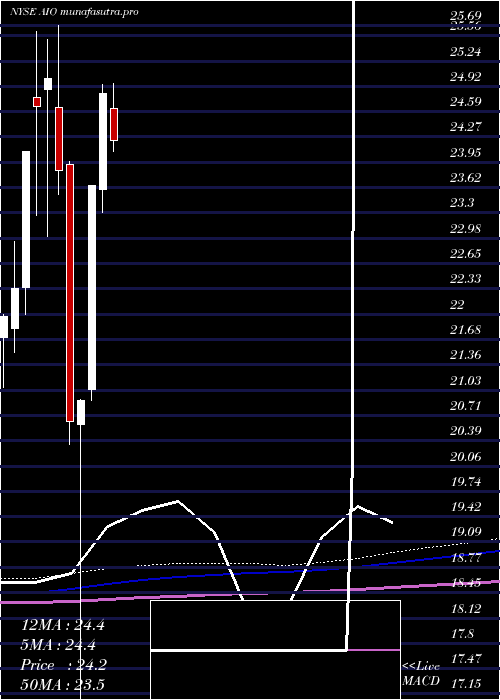Click the 20.71 price axis label
Image resolution: width=500 pixels, height=700 pixels.
click(x=466, y=405)
